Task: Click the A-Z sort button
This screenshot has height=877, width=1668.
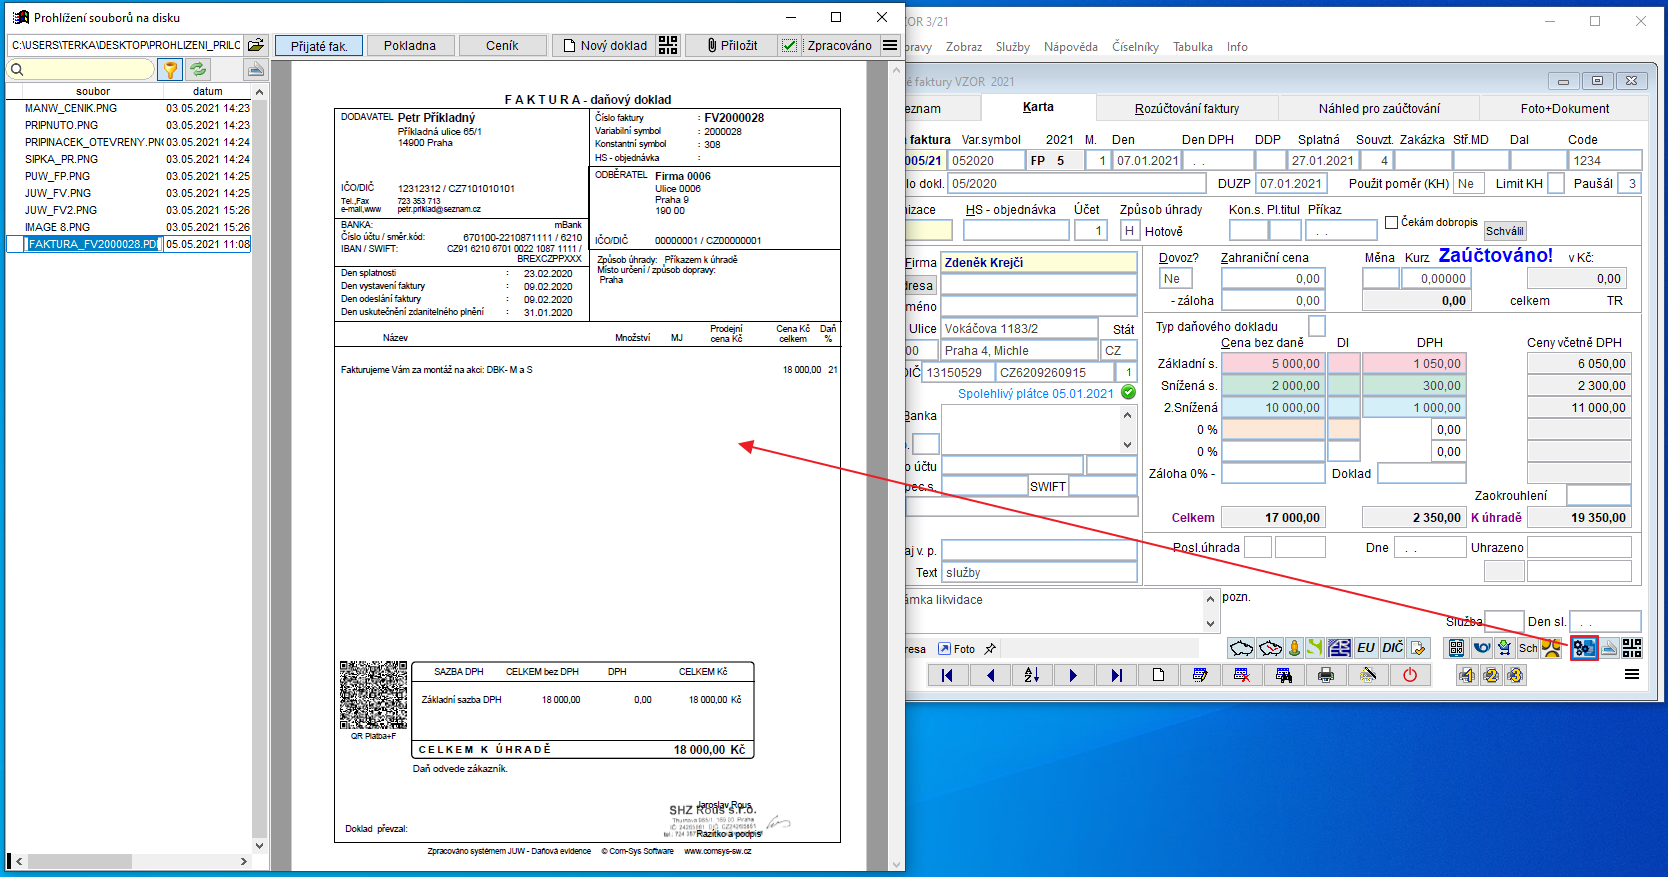Action: coord(1032,675)
